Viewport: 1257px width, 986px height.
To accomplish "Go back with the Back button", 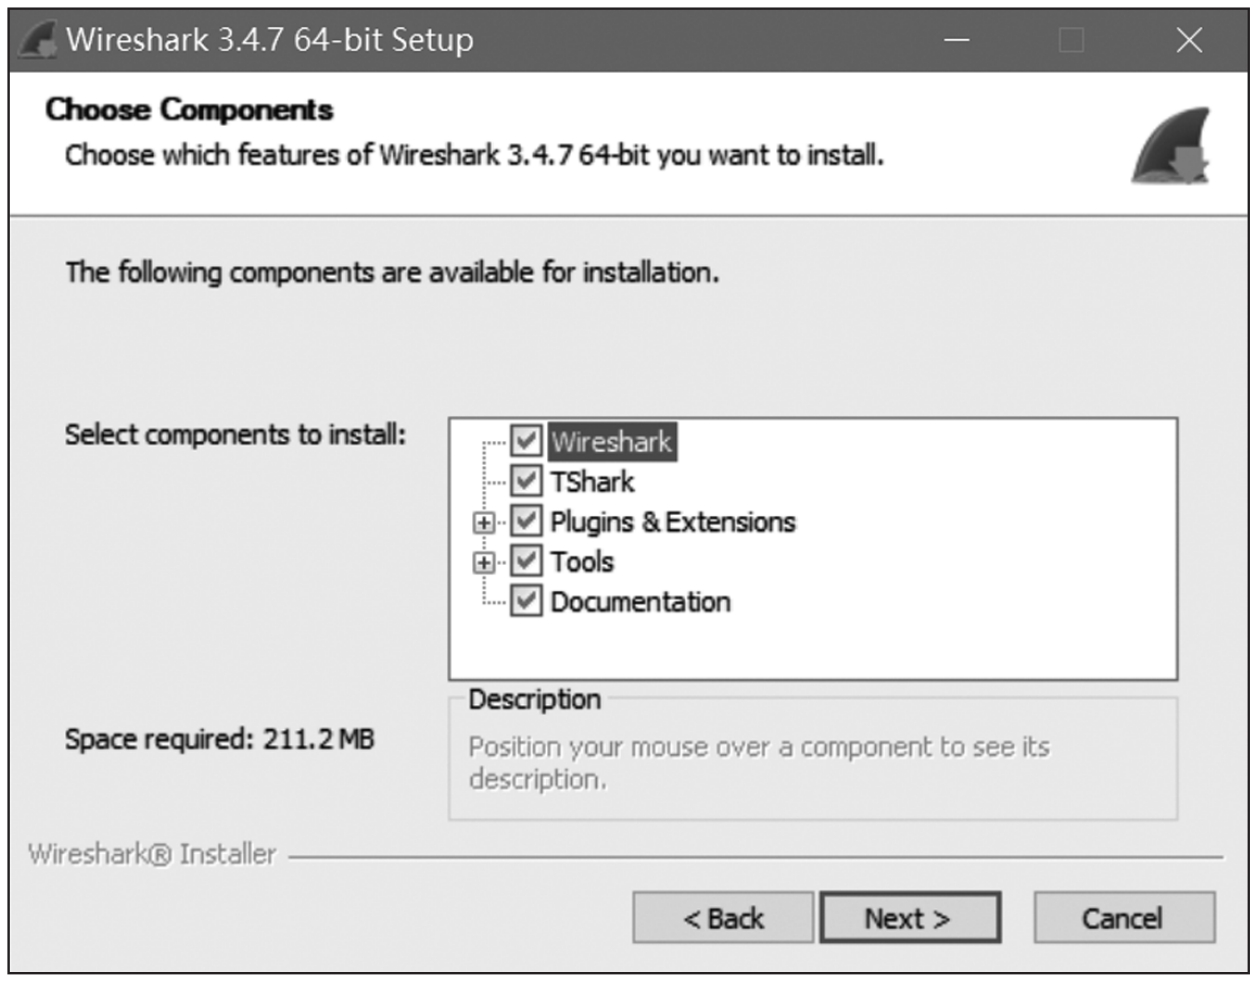I will click(723, 918).
